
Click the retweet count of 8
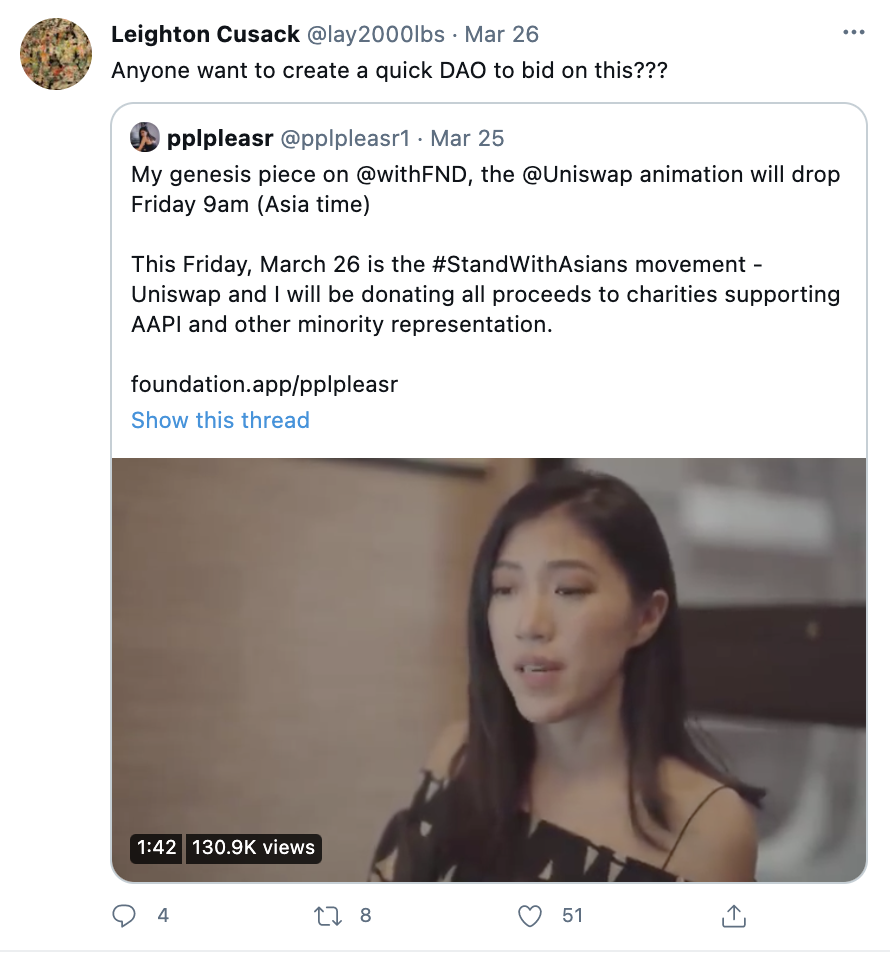(365, 916)
